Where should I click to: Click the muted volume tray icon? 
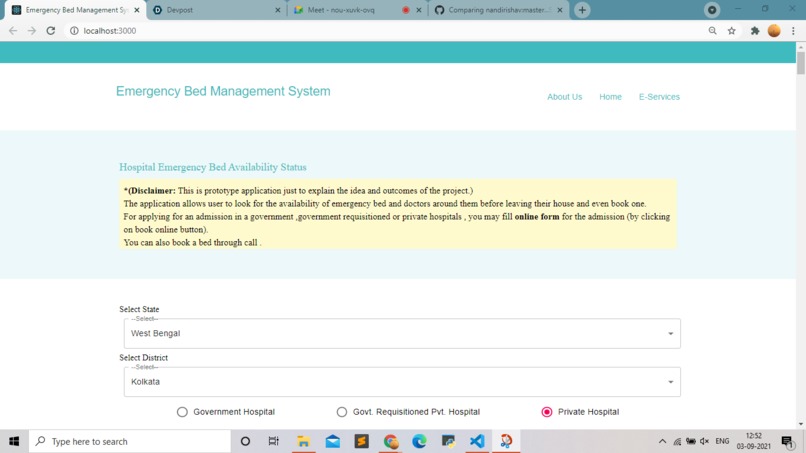[x=705, y=441]
